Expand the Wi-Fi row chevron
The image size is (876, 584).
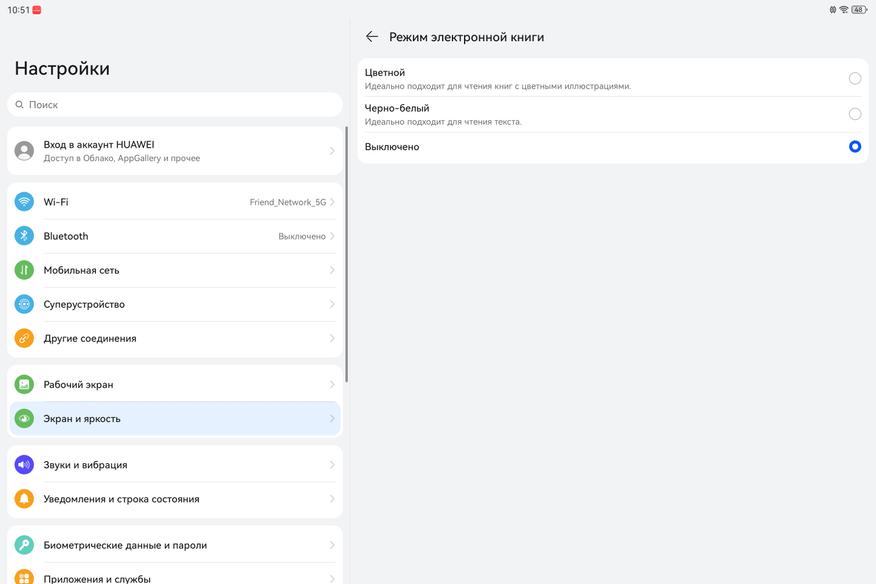click(x=332, y=202)
